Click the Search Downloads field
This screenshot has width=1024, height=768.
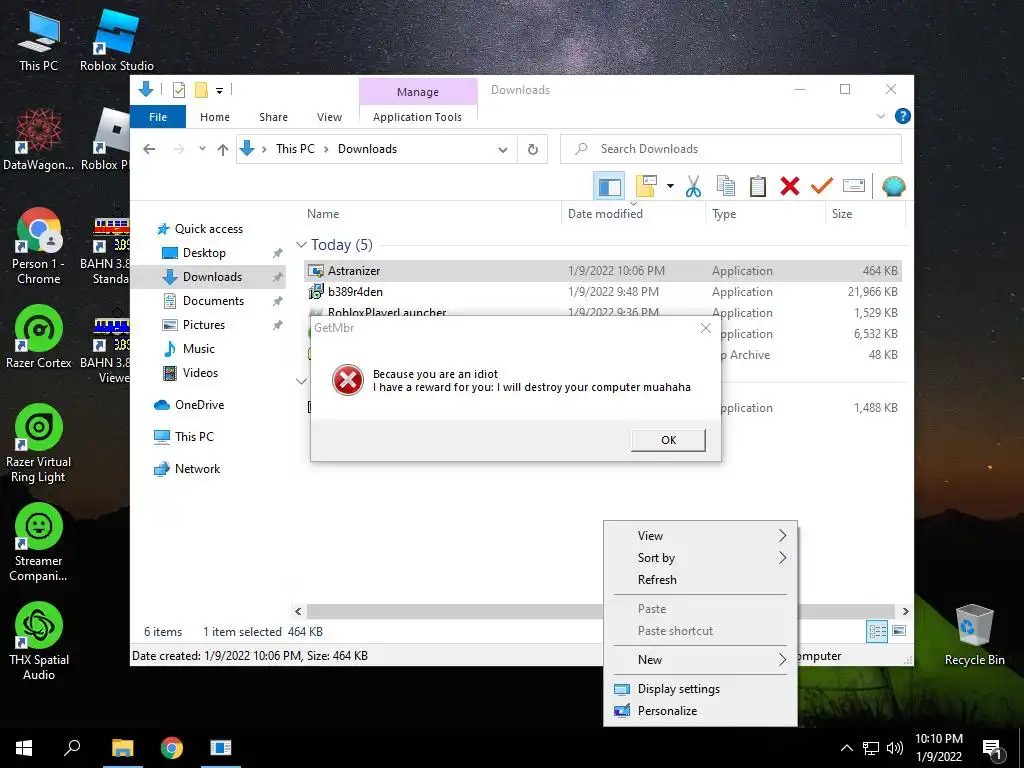(731, 149)
